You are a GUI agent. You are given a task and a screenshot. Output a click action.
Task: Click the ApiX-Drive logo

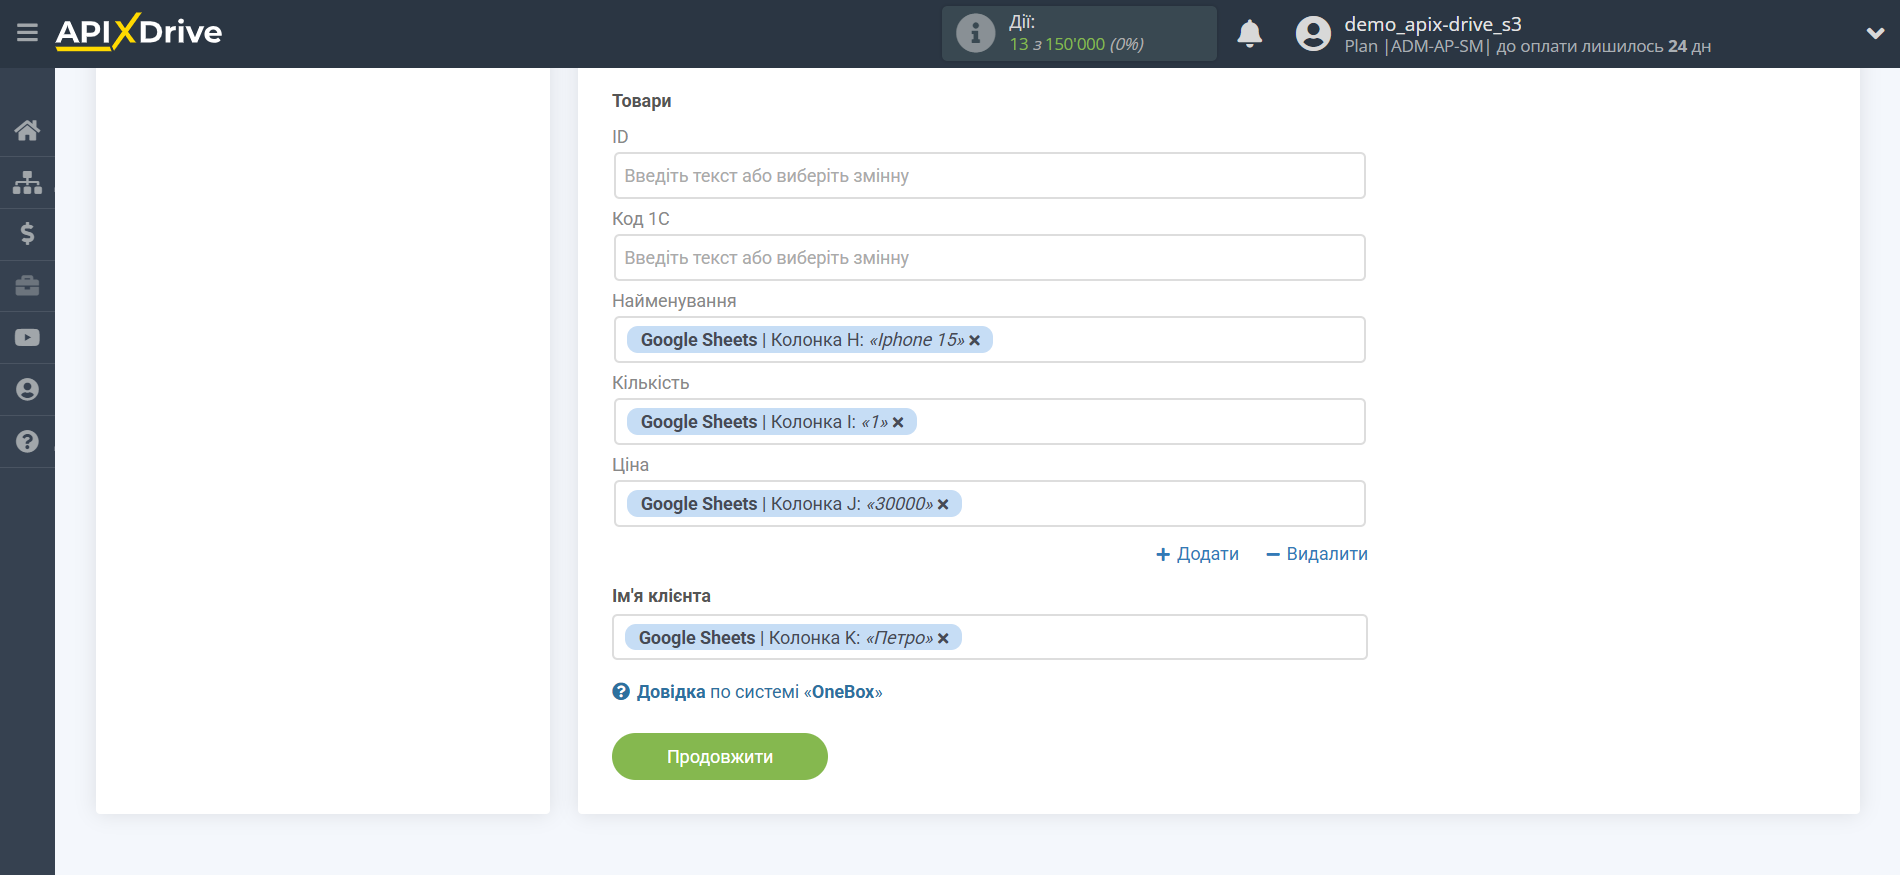coord(139,32)
